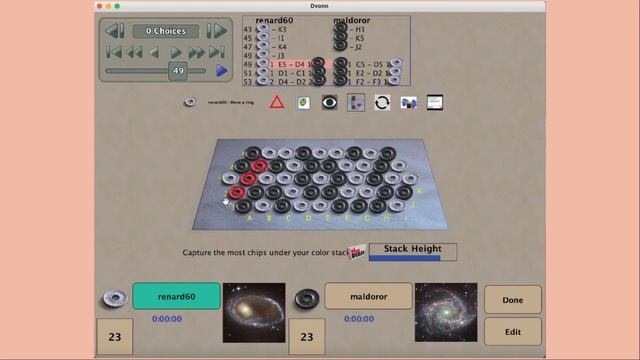This screenshot has height=360, width=640.
Task: Click the uppermost red DVONN ring
Action: 260,165
